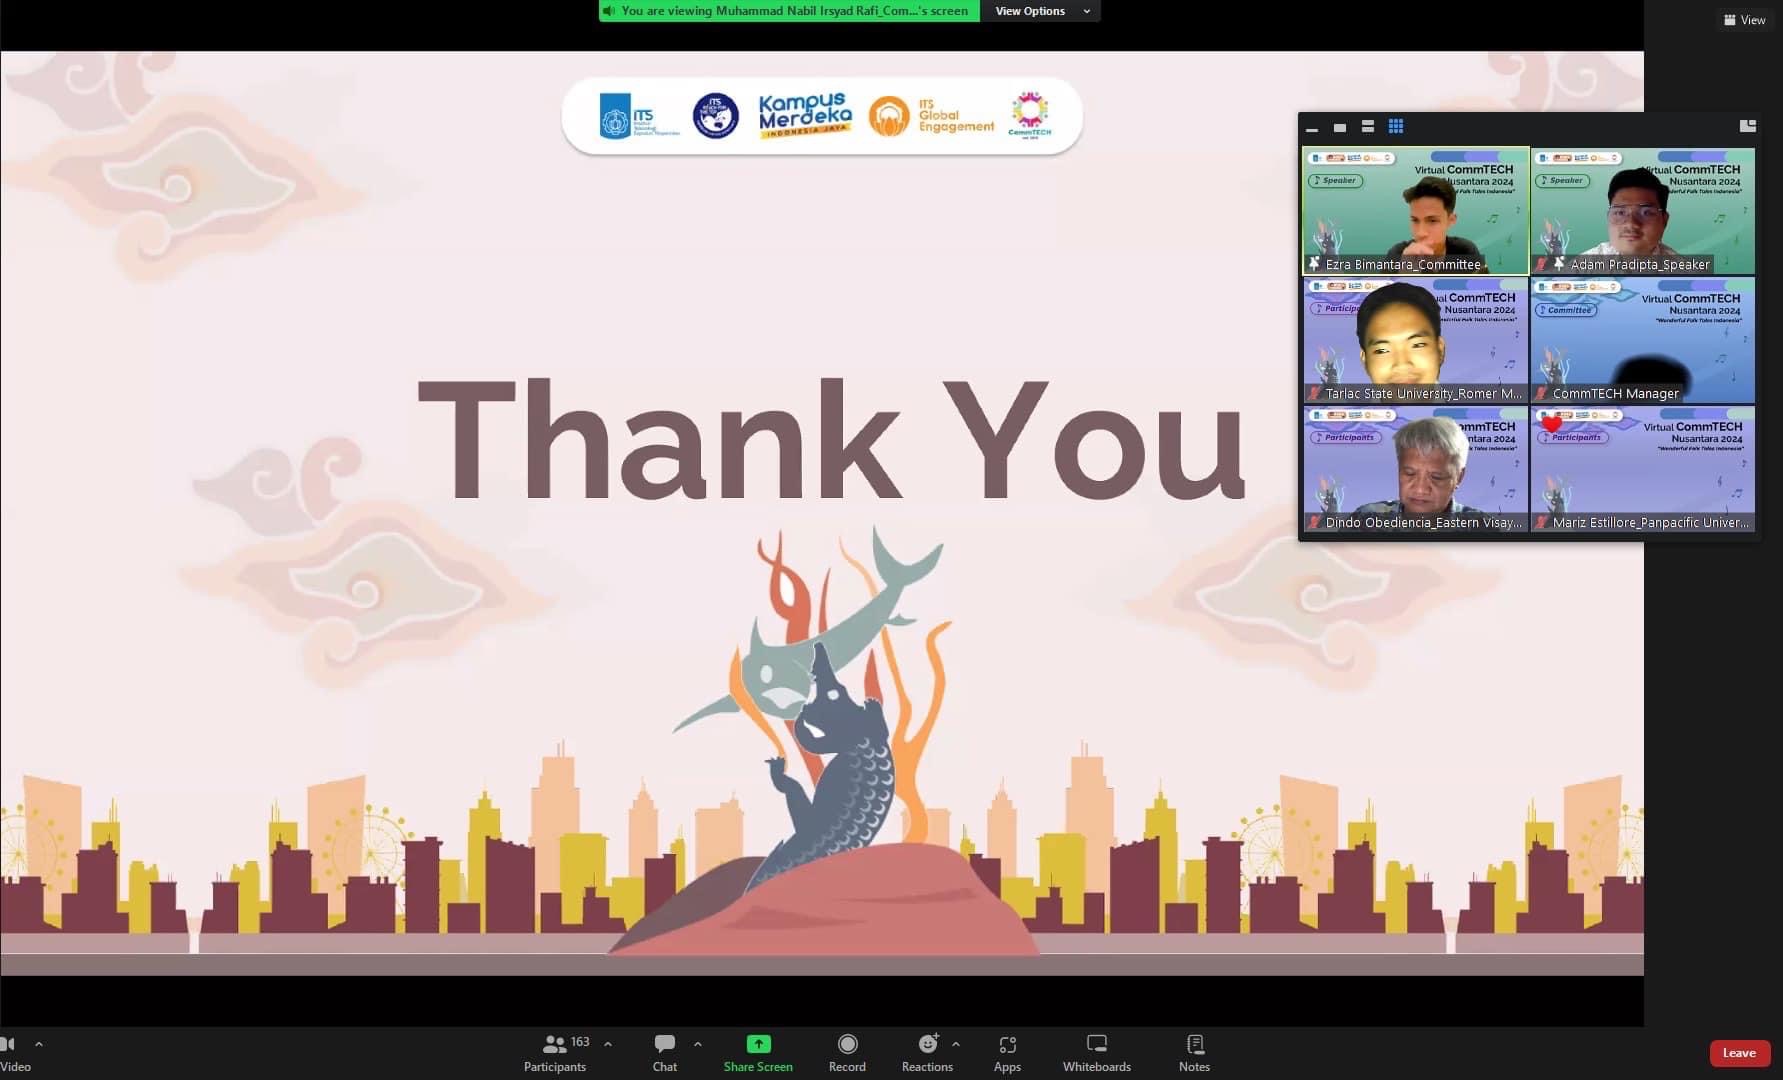This screenshot has height=1080, width=1783.
Task: Expand the View Options dropdown
Action: tap(1041, 11)
